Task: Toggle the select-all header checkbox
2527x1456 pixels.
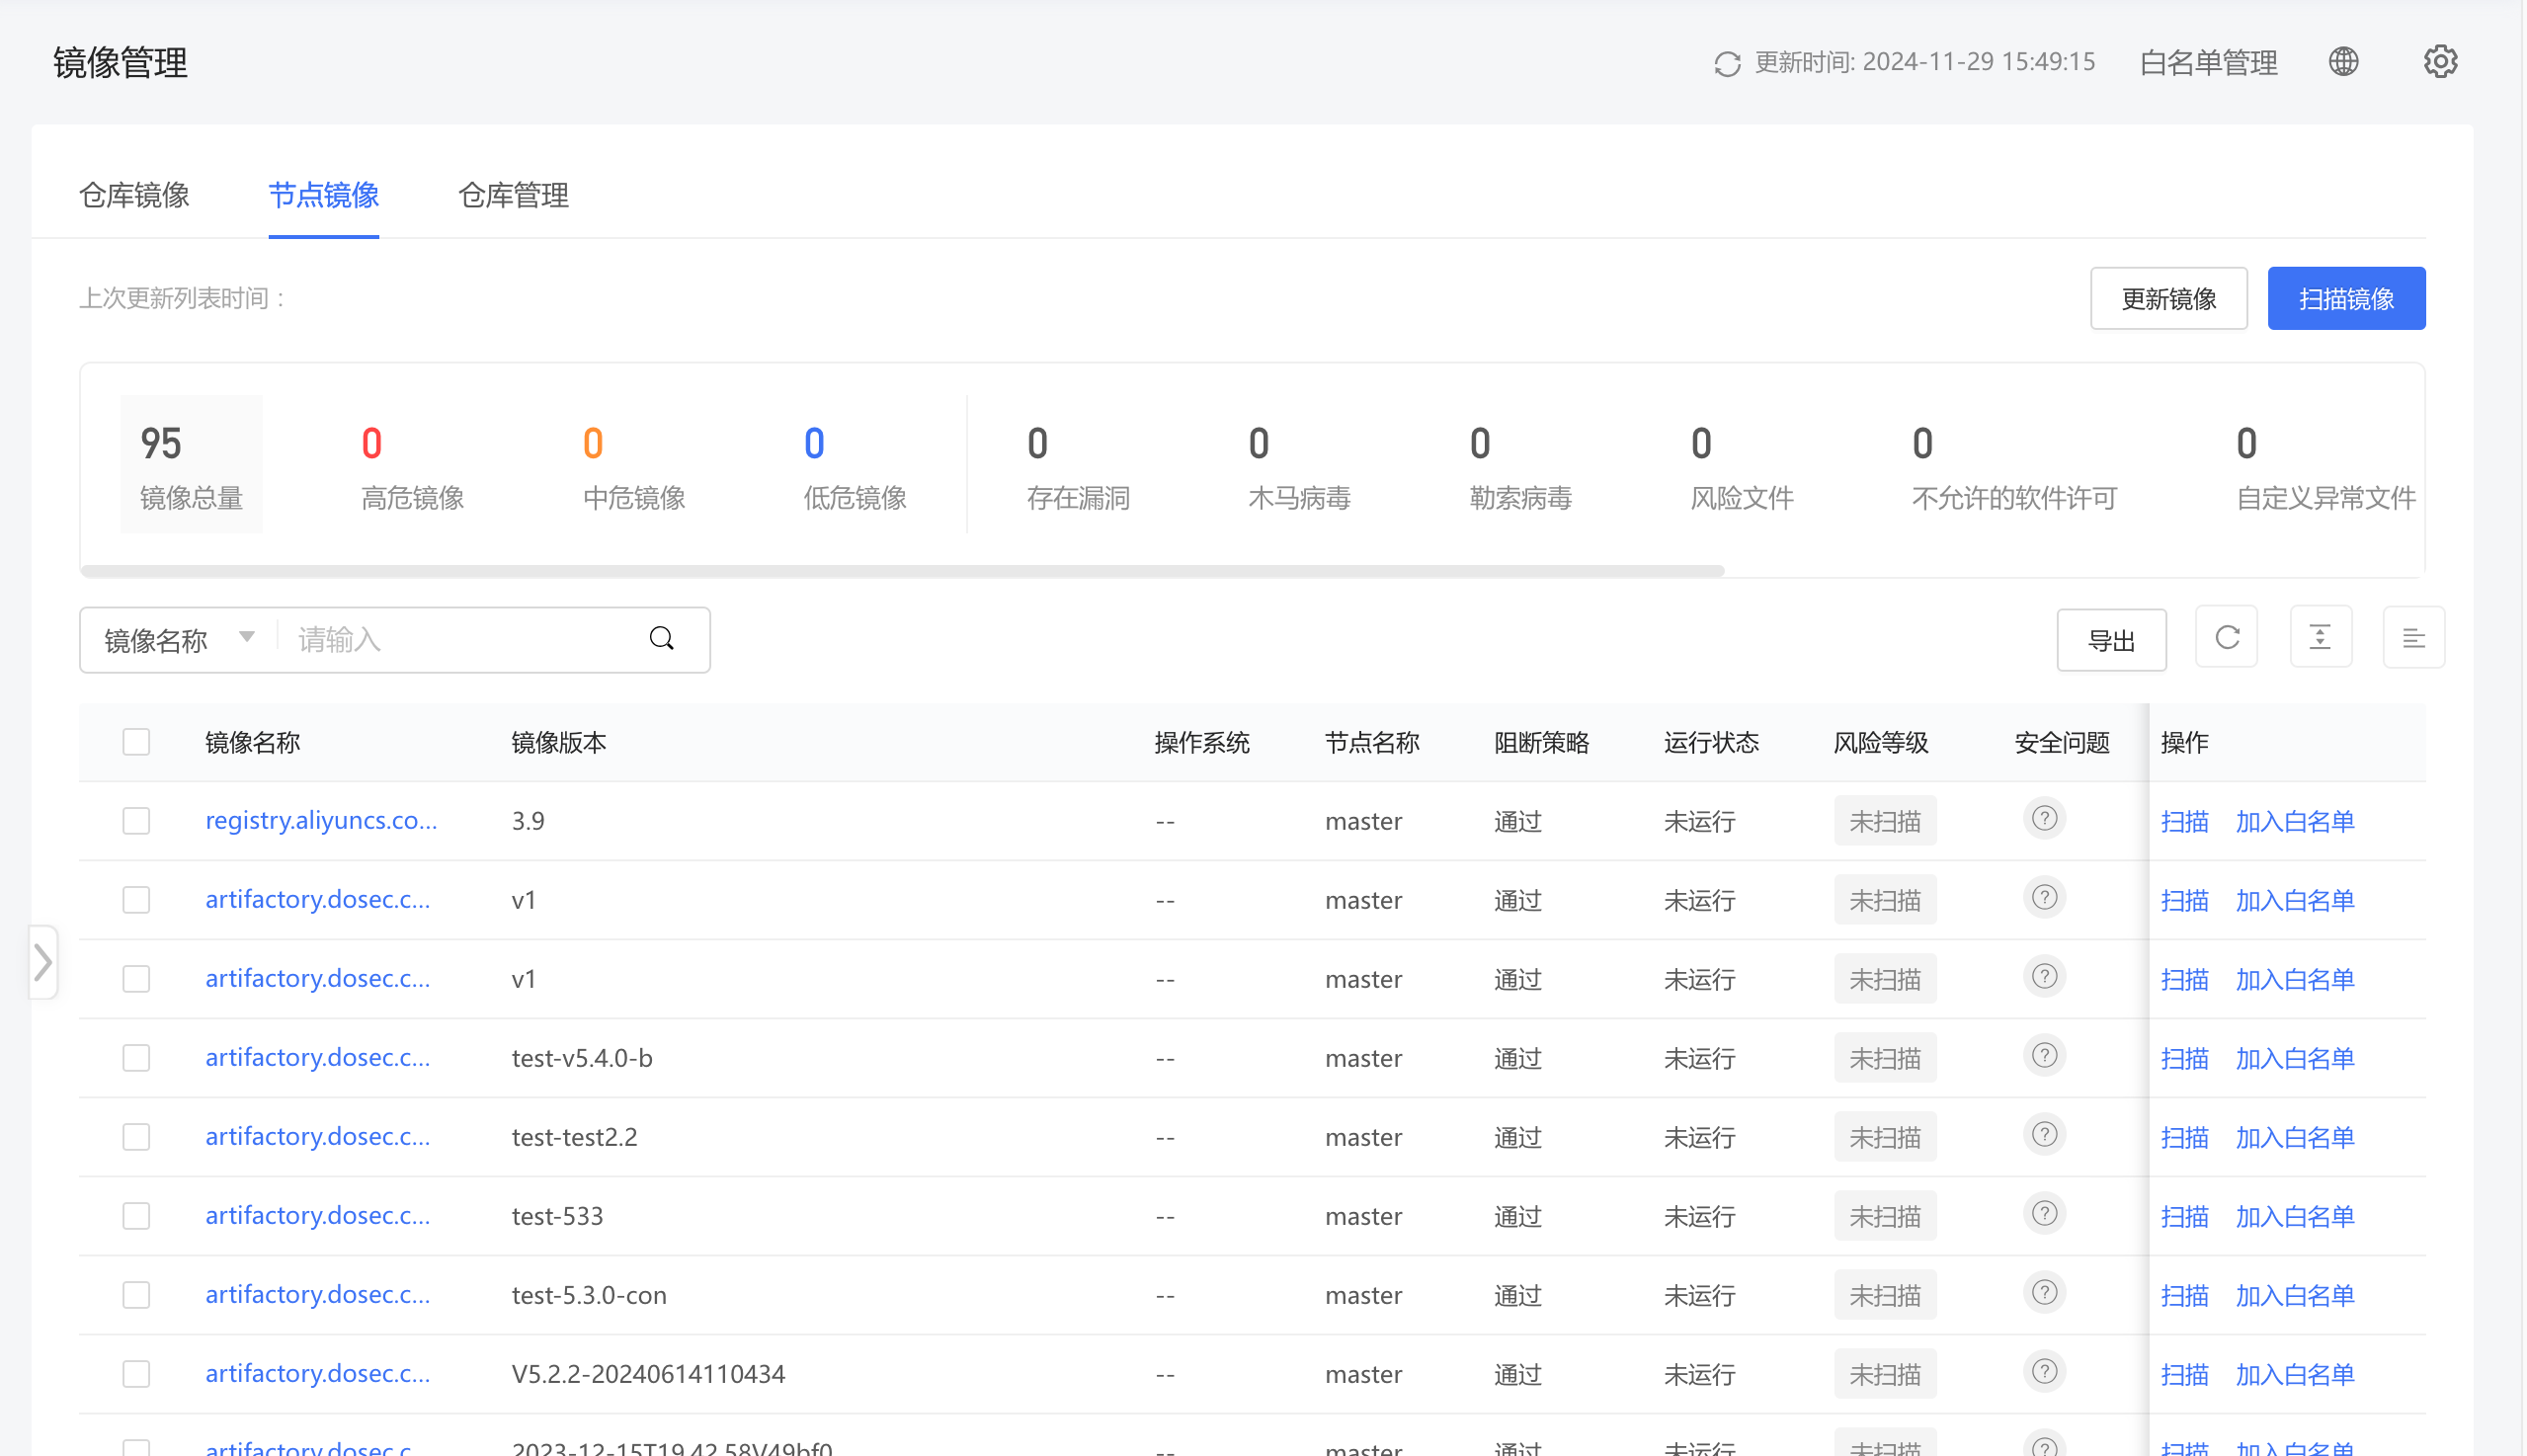Action: tap(136, 743)
